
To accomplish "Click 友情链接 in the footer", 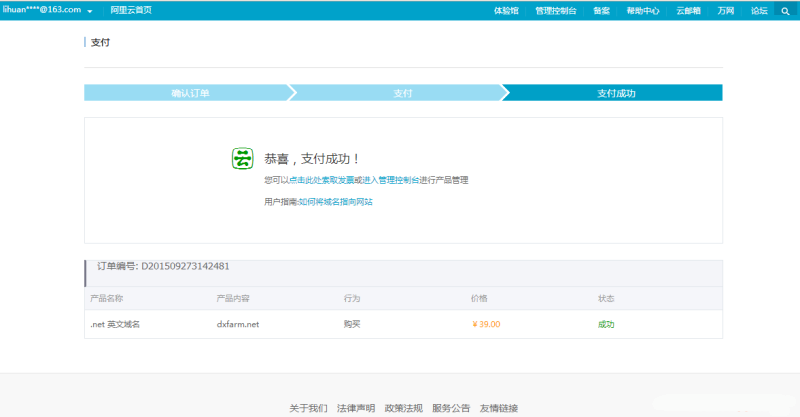I will pos(498,408).
